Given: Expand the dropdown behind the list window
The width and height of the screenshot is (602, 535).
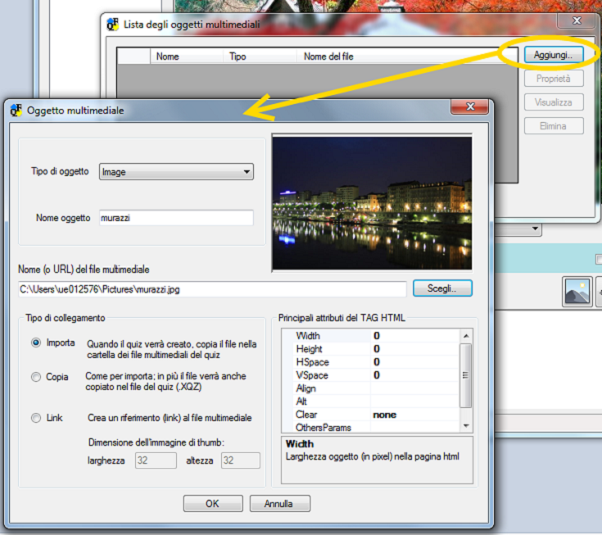Looking at the screenshot, I should (x=536, y=229).
